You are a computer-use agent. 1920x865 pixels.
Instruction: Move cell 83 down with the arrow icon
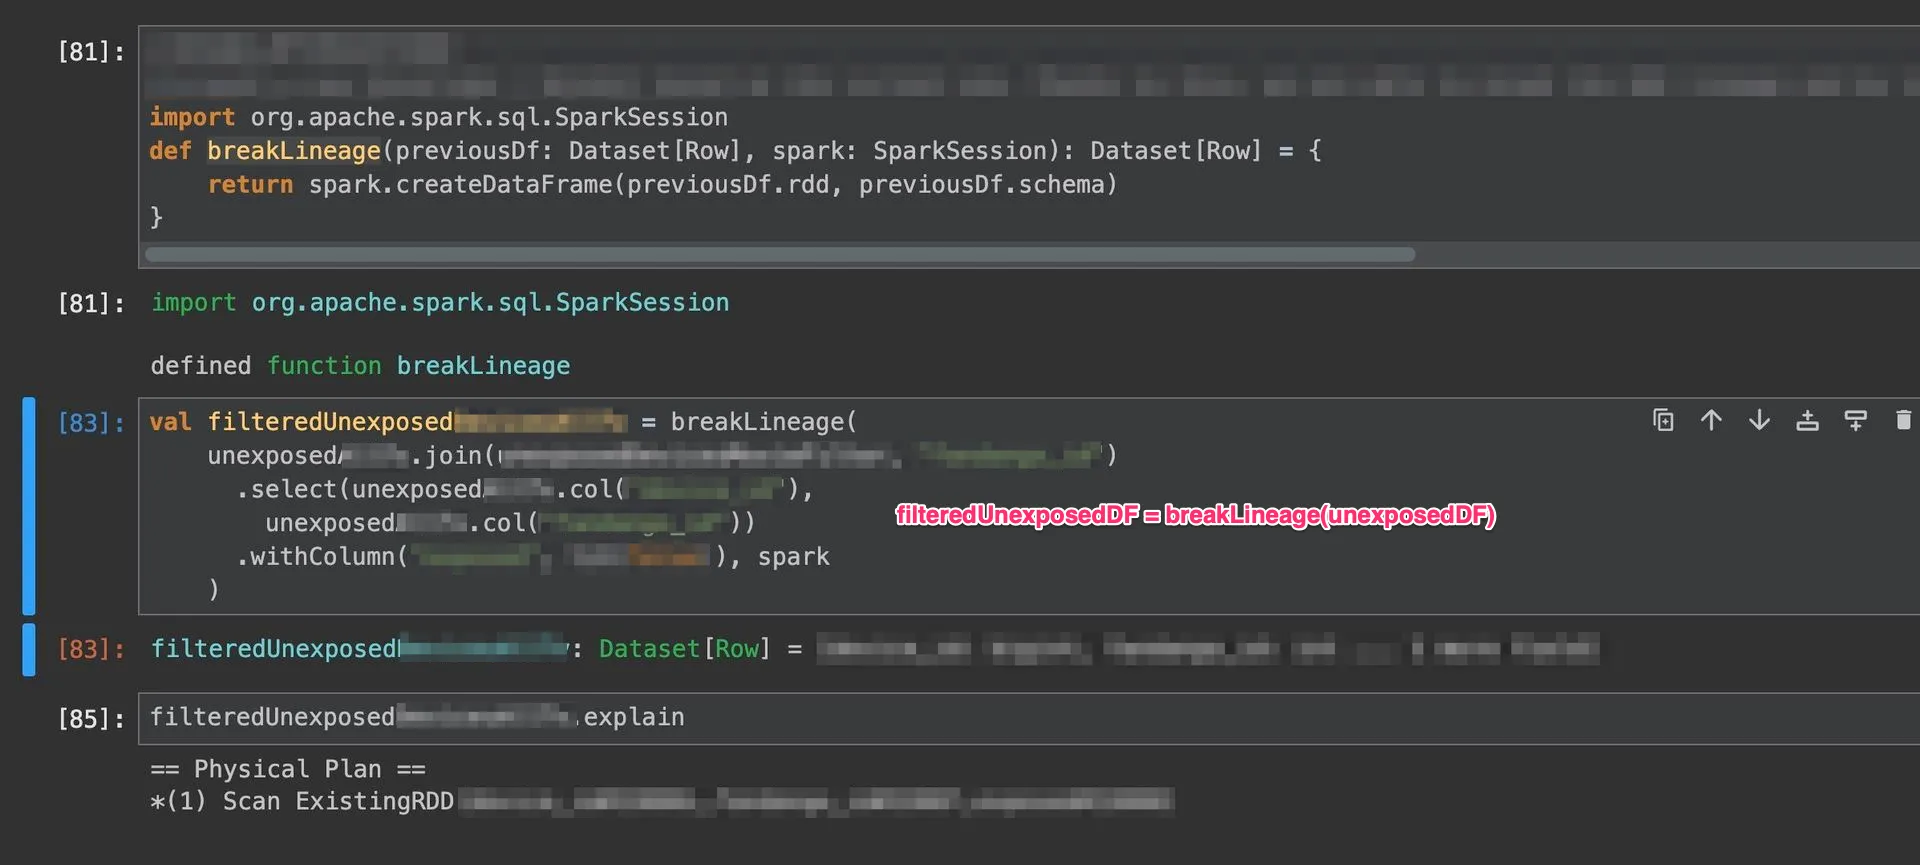tap(1759, 420)
